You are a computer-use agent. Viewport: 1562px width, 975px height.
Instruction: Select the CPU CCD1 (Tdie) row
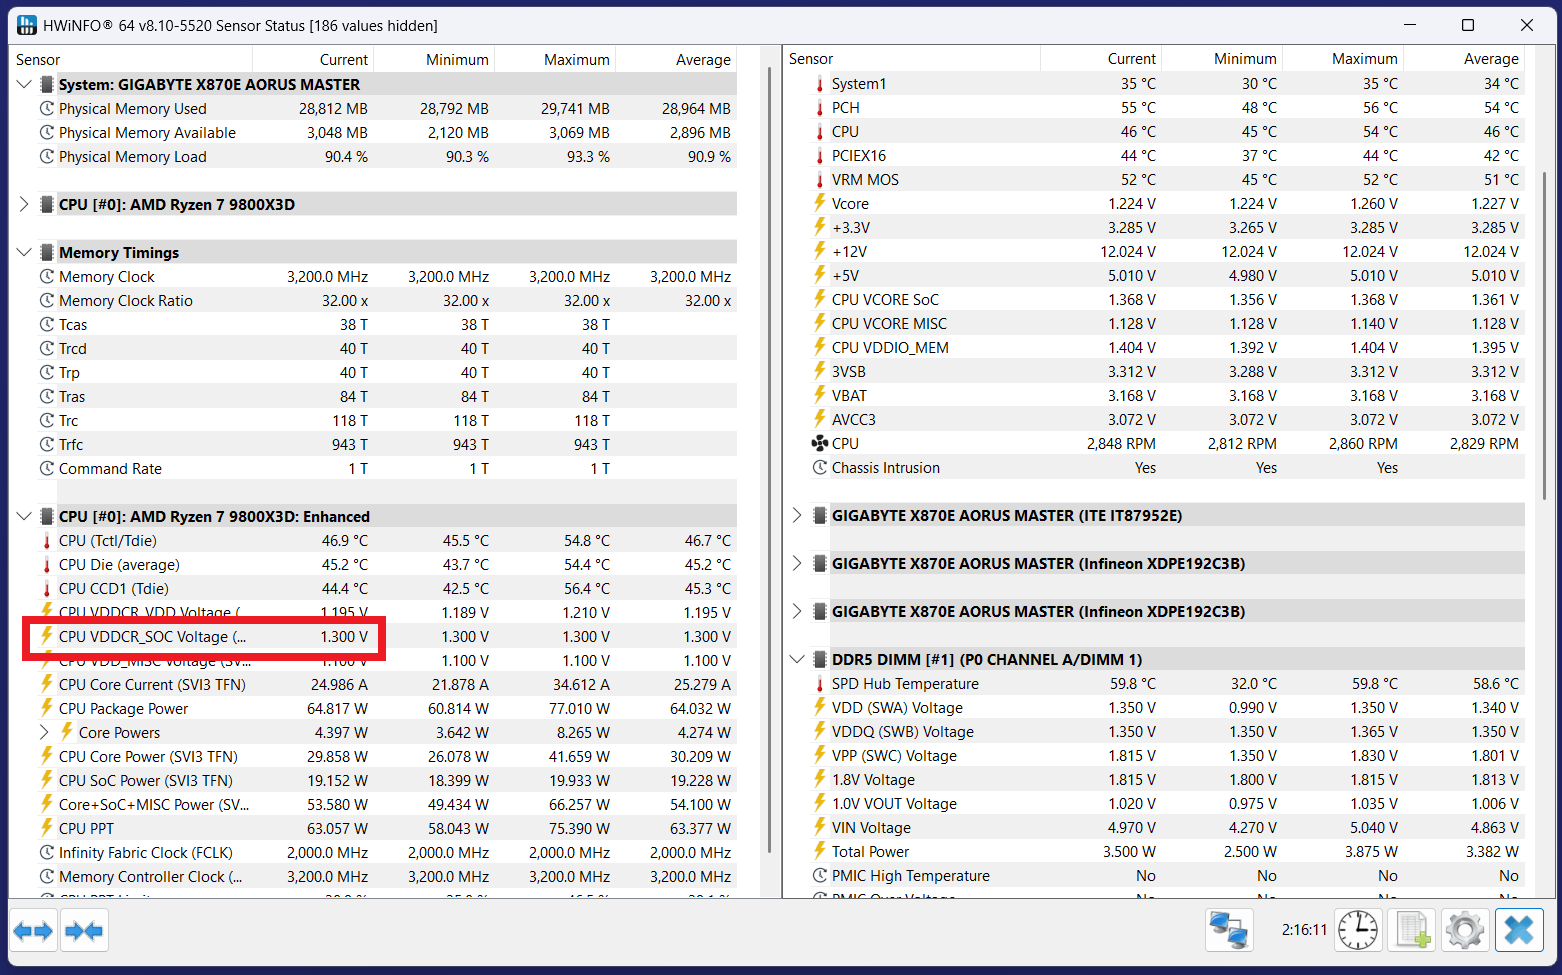pyautogui.click(x=387, y=589)
